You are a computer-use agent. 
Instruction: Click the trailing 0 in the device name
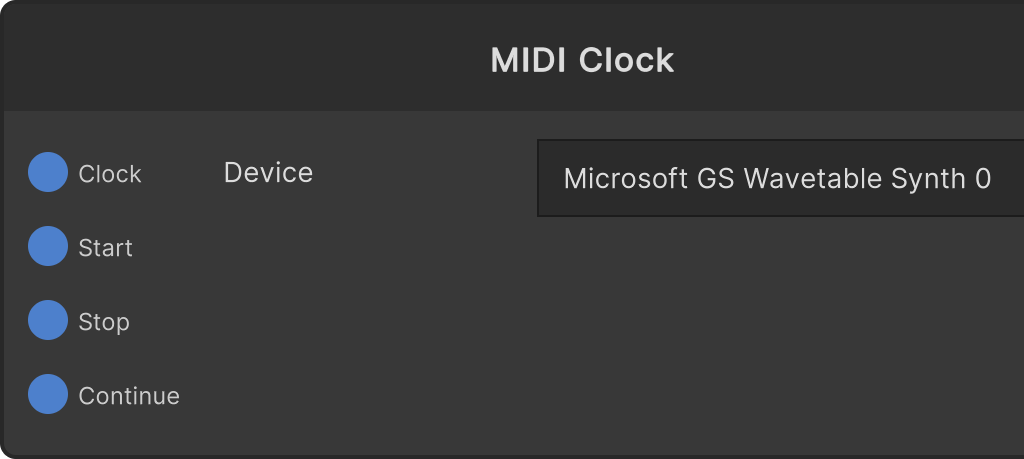[x=983, y=178]
